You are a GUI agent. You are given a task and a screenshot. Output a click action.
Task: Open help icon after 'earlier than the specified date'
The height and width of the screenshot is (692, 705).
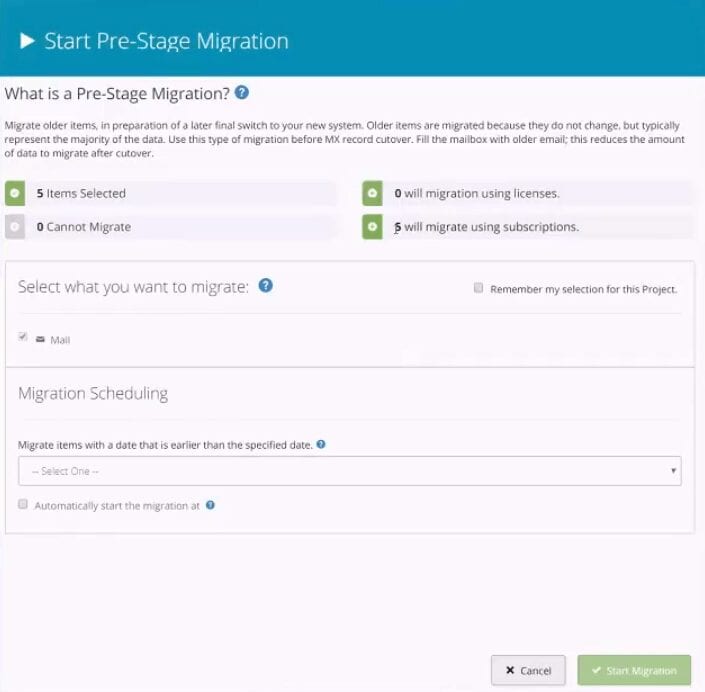pos(321,444)
